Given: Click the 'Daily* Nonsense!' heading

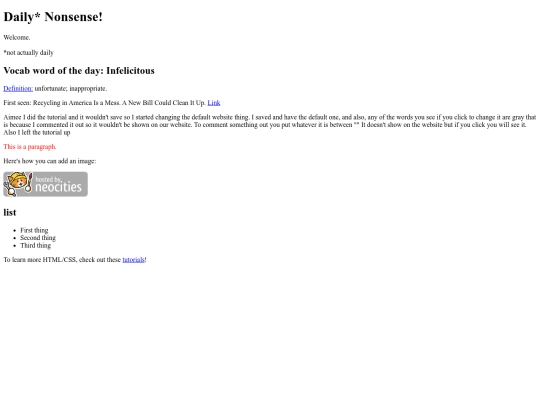Looking at the screenshot, I should point(53,17).
